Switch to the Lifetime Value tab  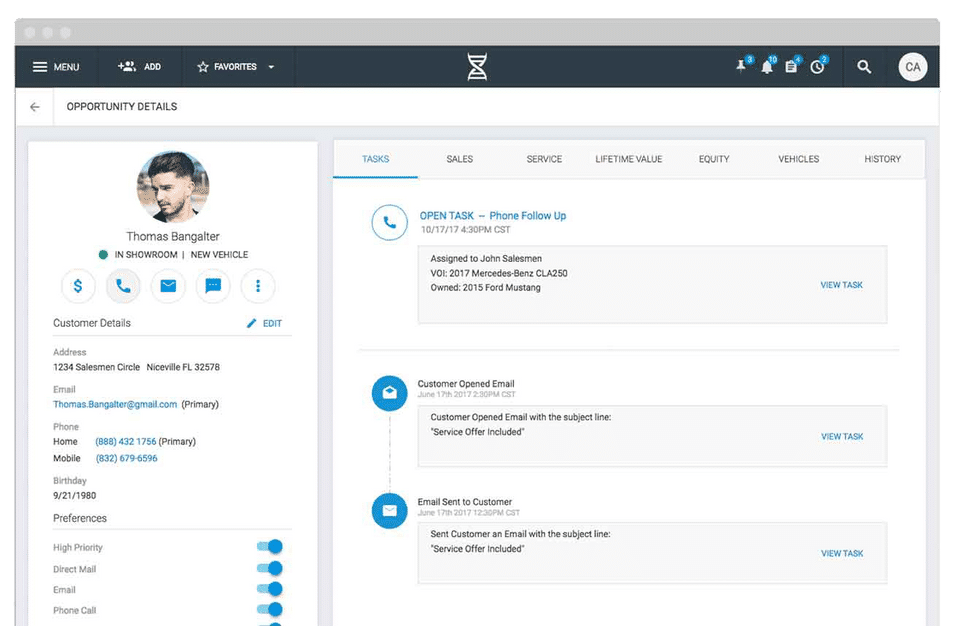click(x=629, y=159)
